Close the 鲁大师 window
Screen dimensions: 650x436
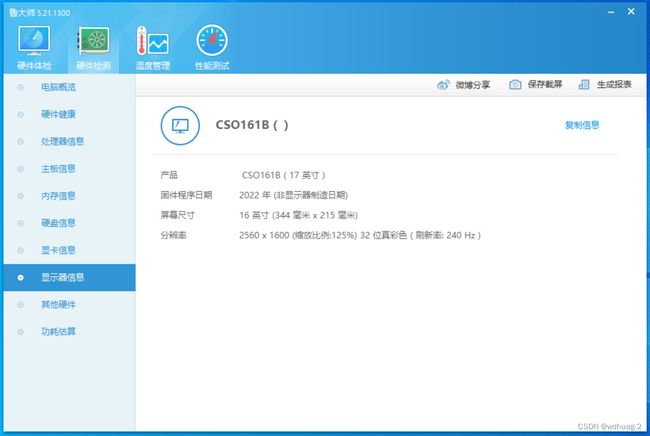coord(631,12)
